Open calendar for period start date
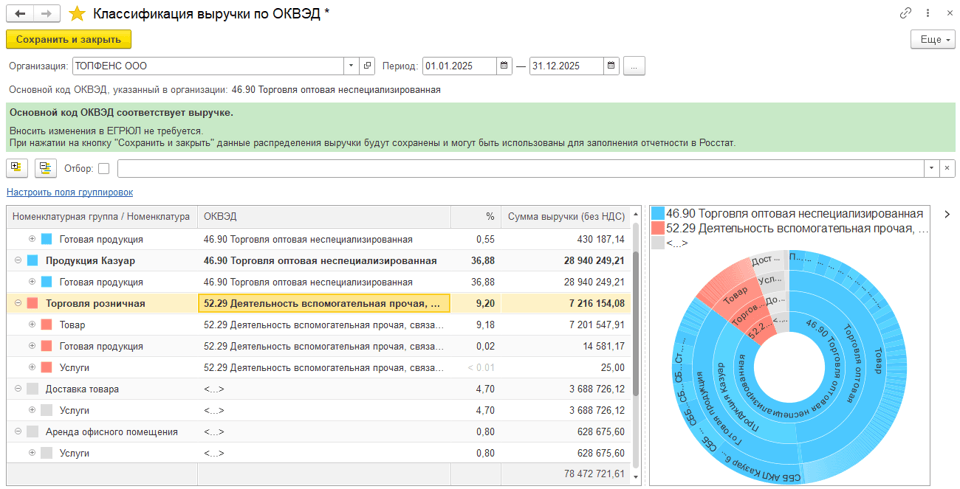The image size is (960, 489). [x=505, y=66]
